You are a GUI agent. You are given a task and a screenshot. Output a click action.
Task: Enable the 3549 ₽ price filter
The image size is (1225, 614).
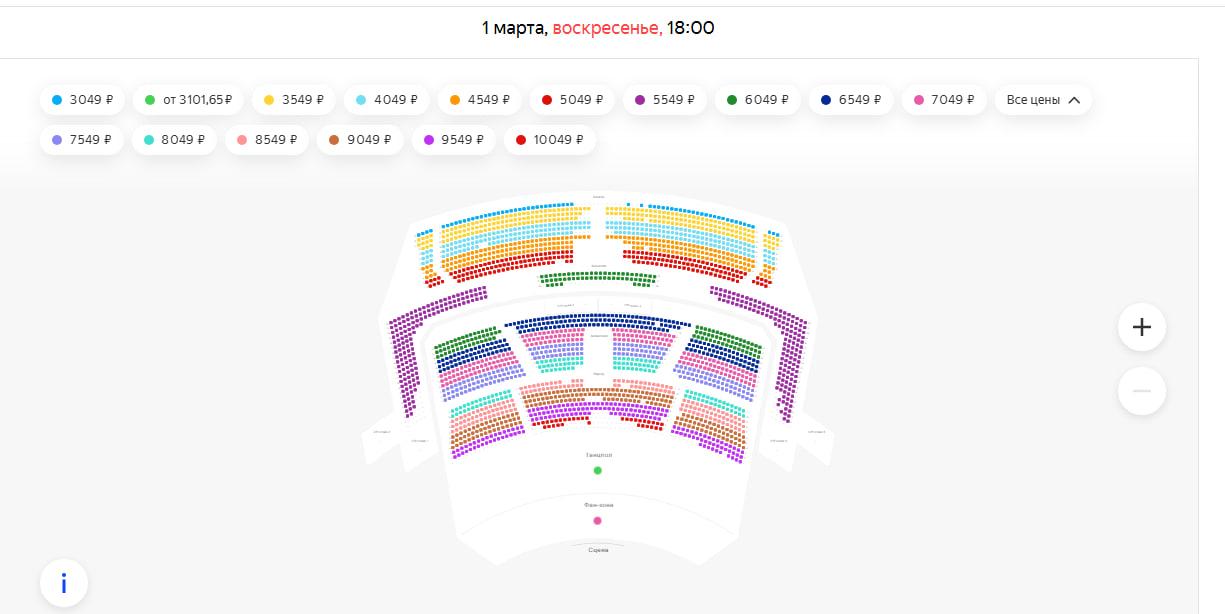click(x=294, y=100)
